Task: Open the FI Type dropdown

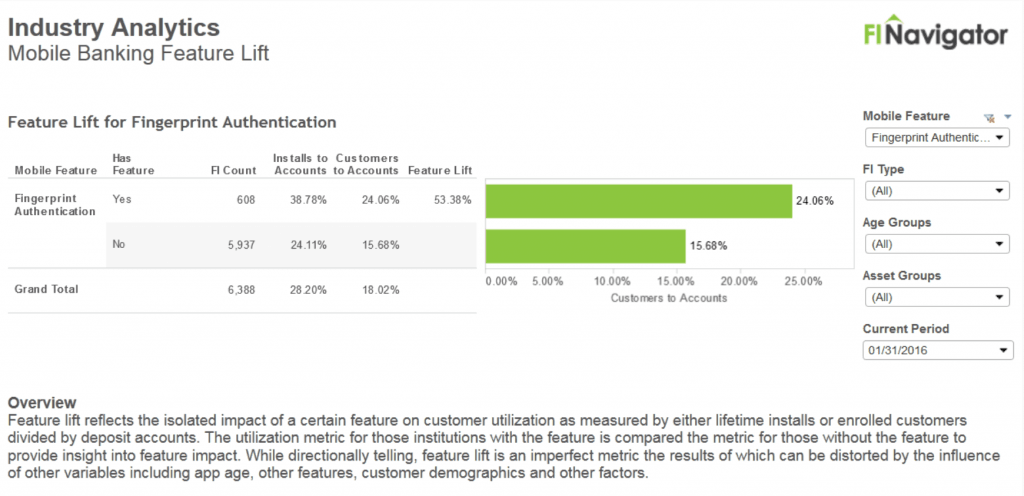Action: click(x=938, y=191)
